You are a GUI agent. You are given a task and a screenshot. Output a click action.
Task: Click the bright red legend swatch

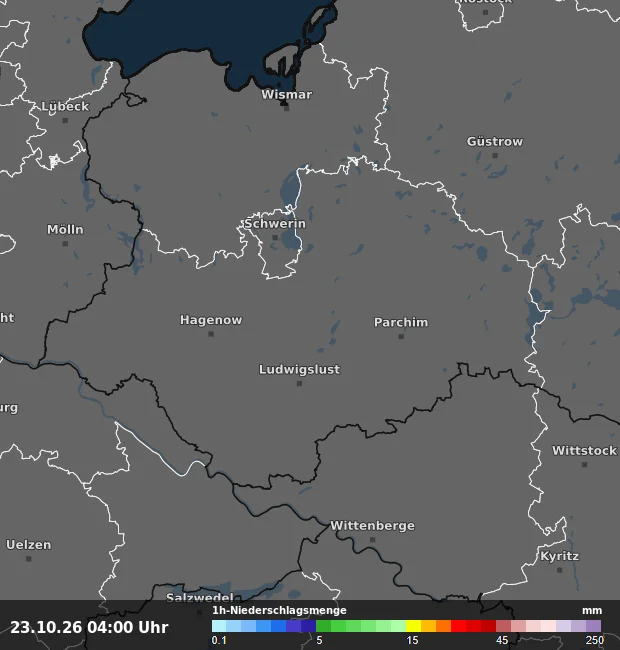(x=458, y=626)
